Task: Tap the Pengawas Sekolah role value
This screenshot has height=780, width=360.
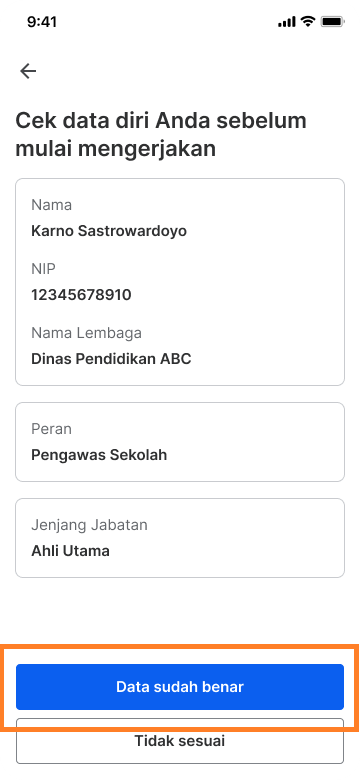Action: [x=99, y=455]
